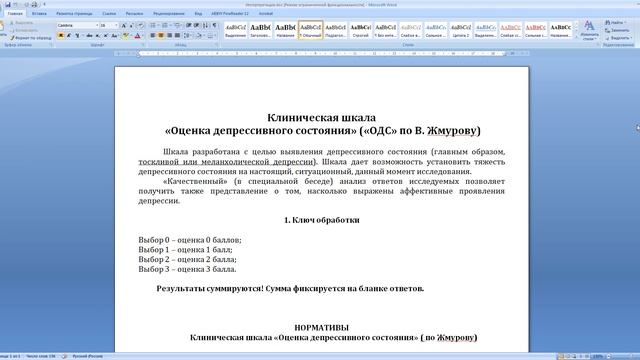This screenshot has width=640, height=360.
Task: Apply the Название style from the gallery
Action: click(285, 30)
